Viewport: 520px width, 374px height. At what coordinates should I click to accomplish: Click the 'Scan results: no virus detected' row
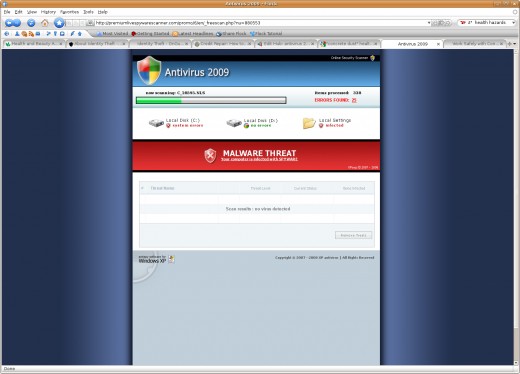(257, 209)
